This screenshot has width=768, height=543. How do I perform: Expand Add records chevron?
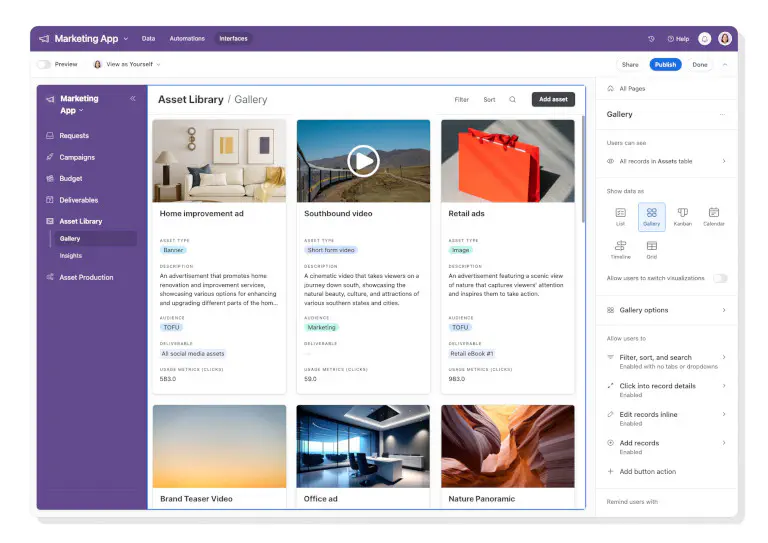pyautogui.click(x=724, y=443)
